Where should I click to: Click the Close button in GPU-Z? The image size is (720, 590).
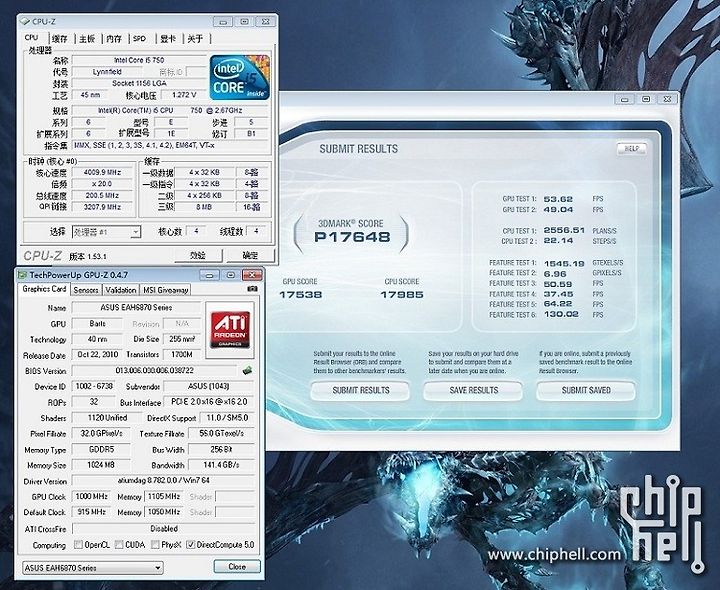(237, 566)
